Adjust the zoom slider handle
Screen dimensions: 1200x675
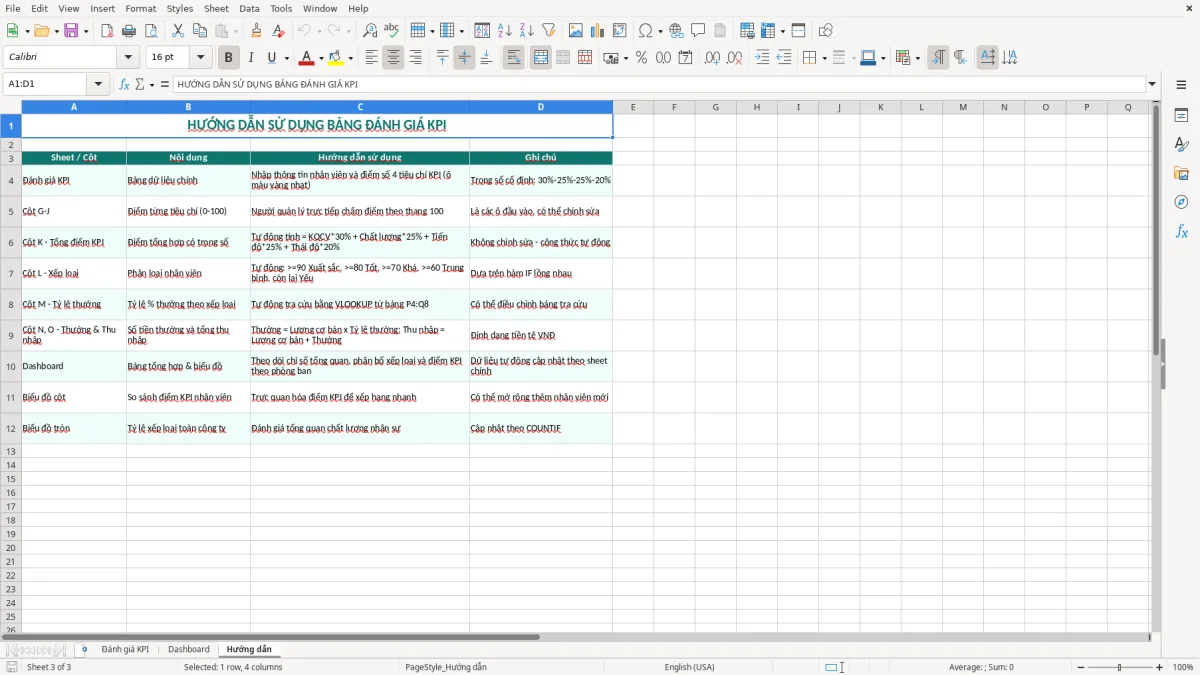point(1120,667)
